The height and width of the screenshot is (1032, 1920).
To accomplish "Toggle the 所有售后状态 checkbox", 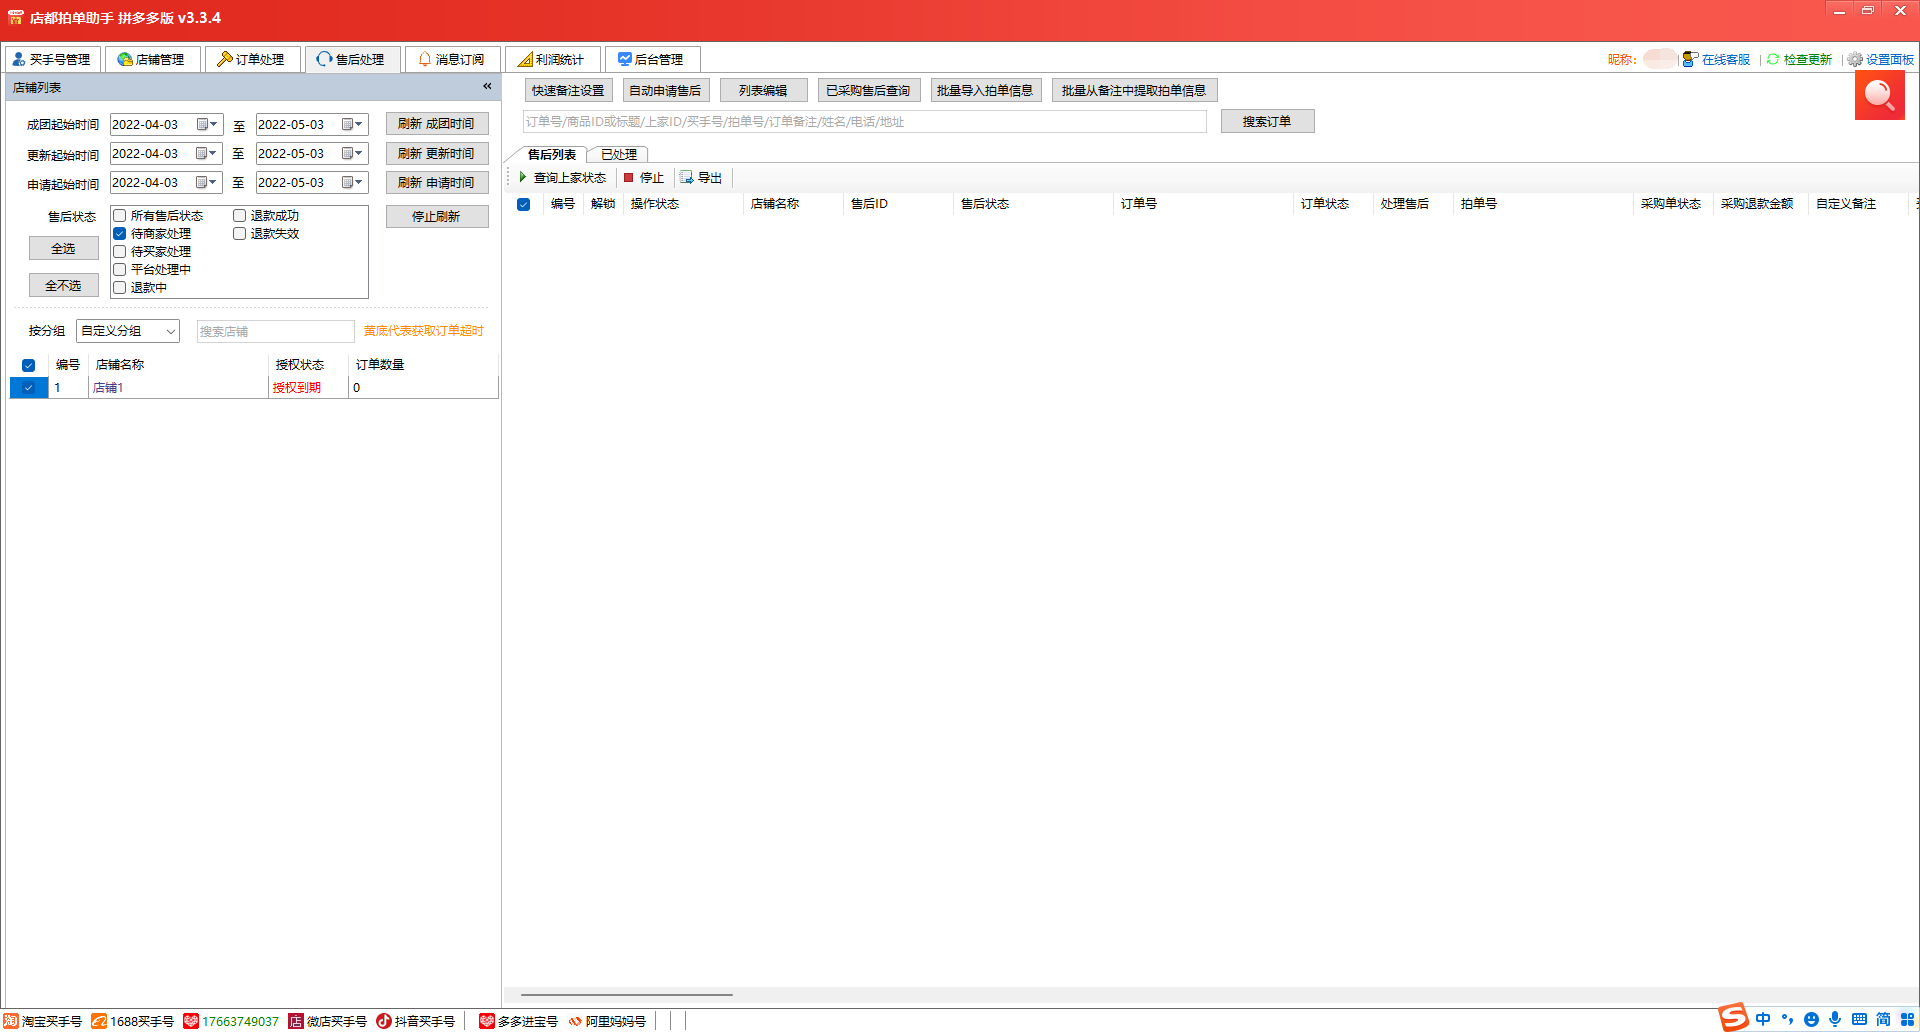I will [120, 216].
